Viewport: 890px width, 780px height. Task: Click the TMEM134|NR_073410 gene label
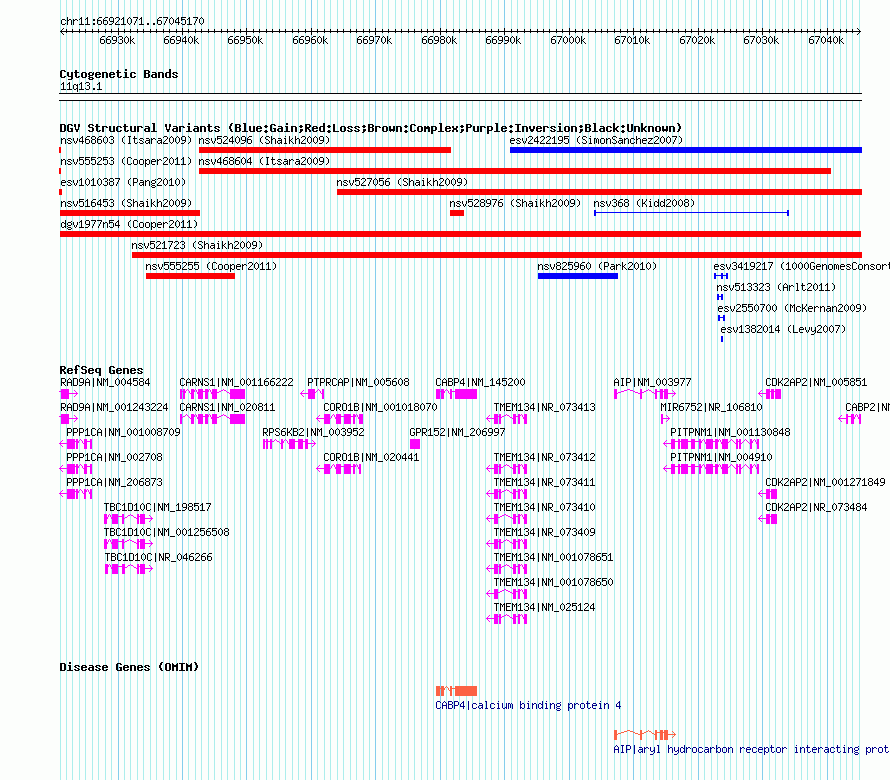click(x=544, y=507)
